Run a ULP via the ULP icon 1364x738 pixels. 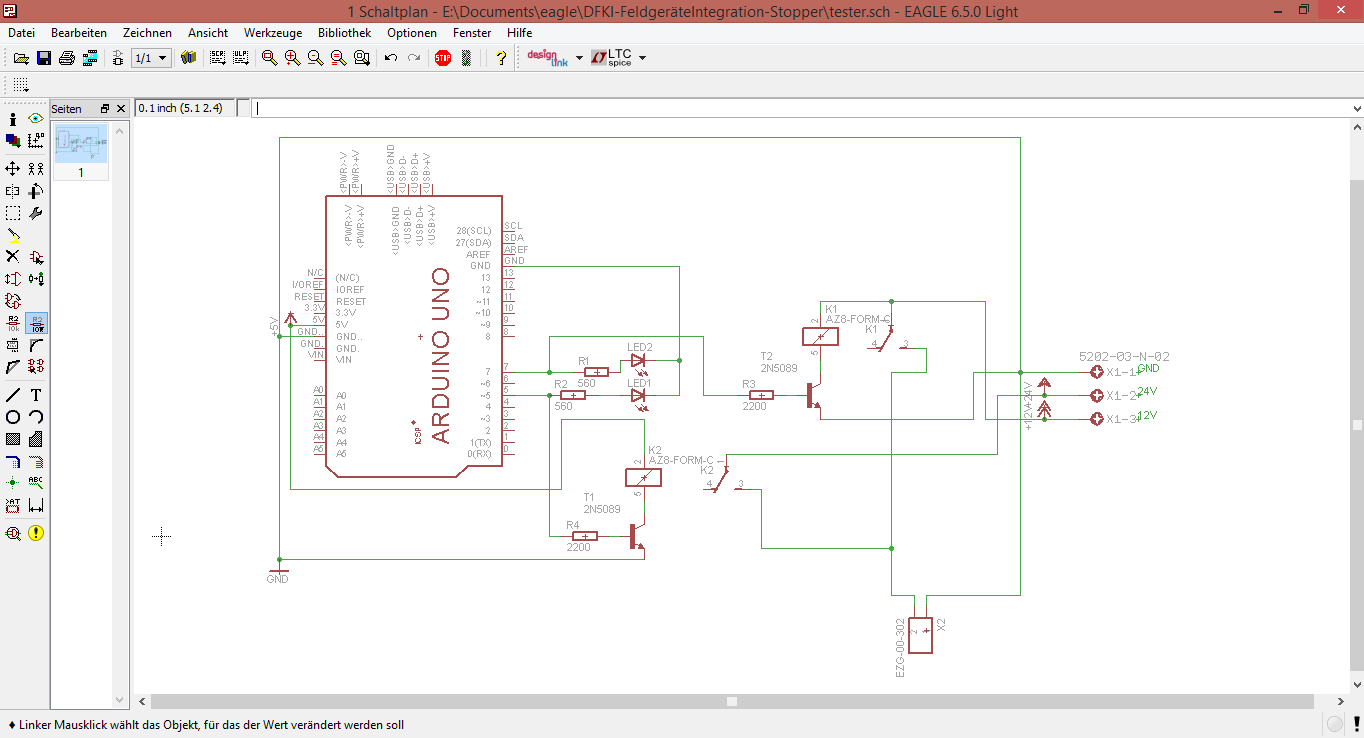(x=241, y=58)
